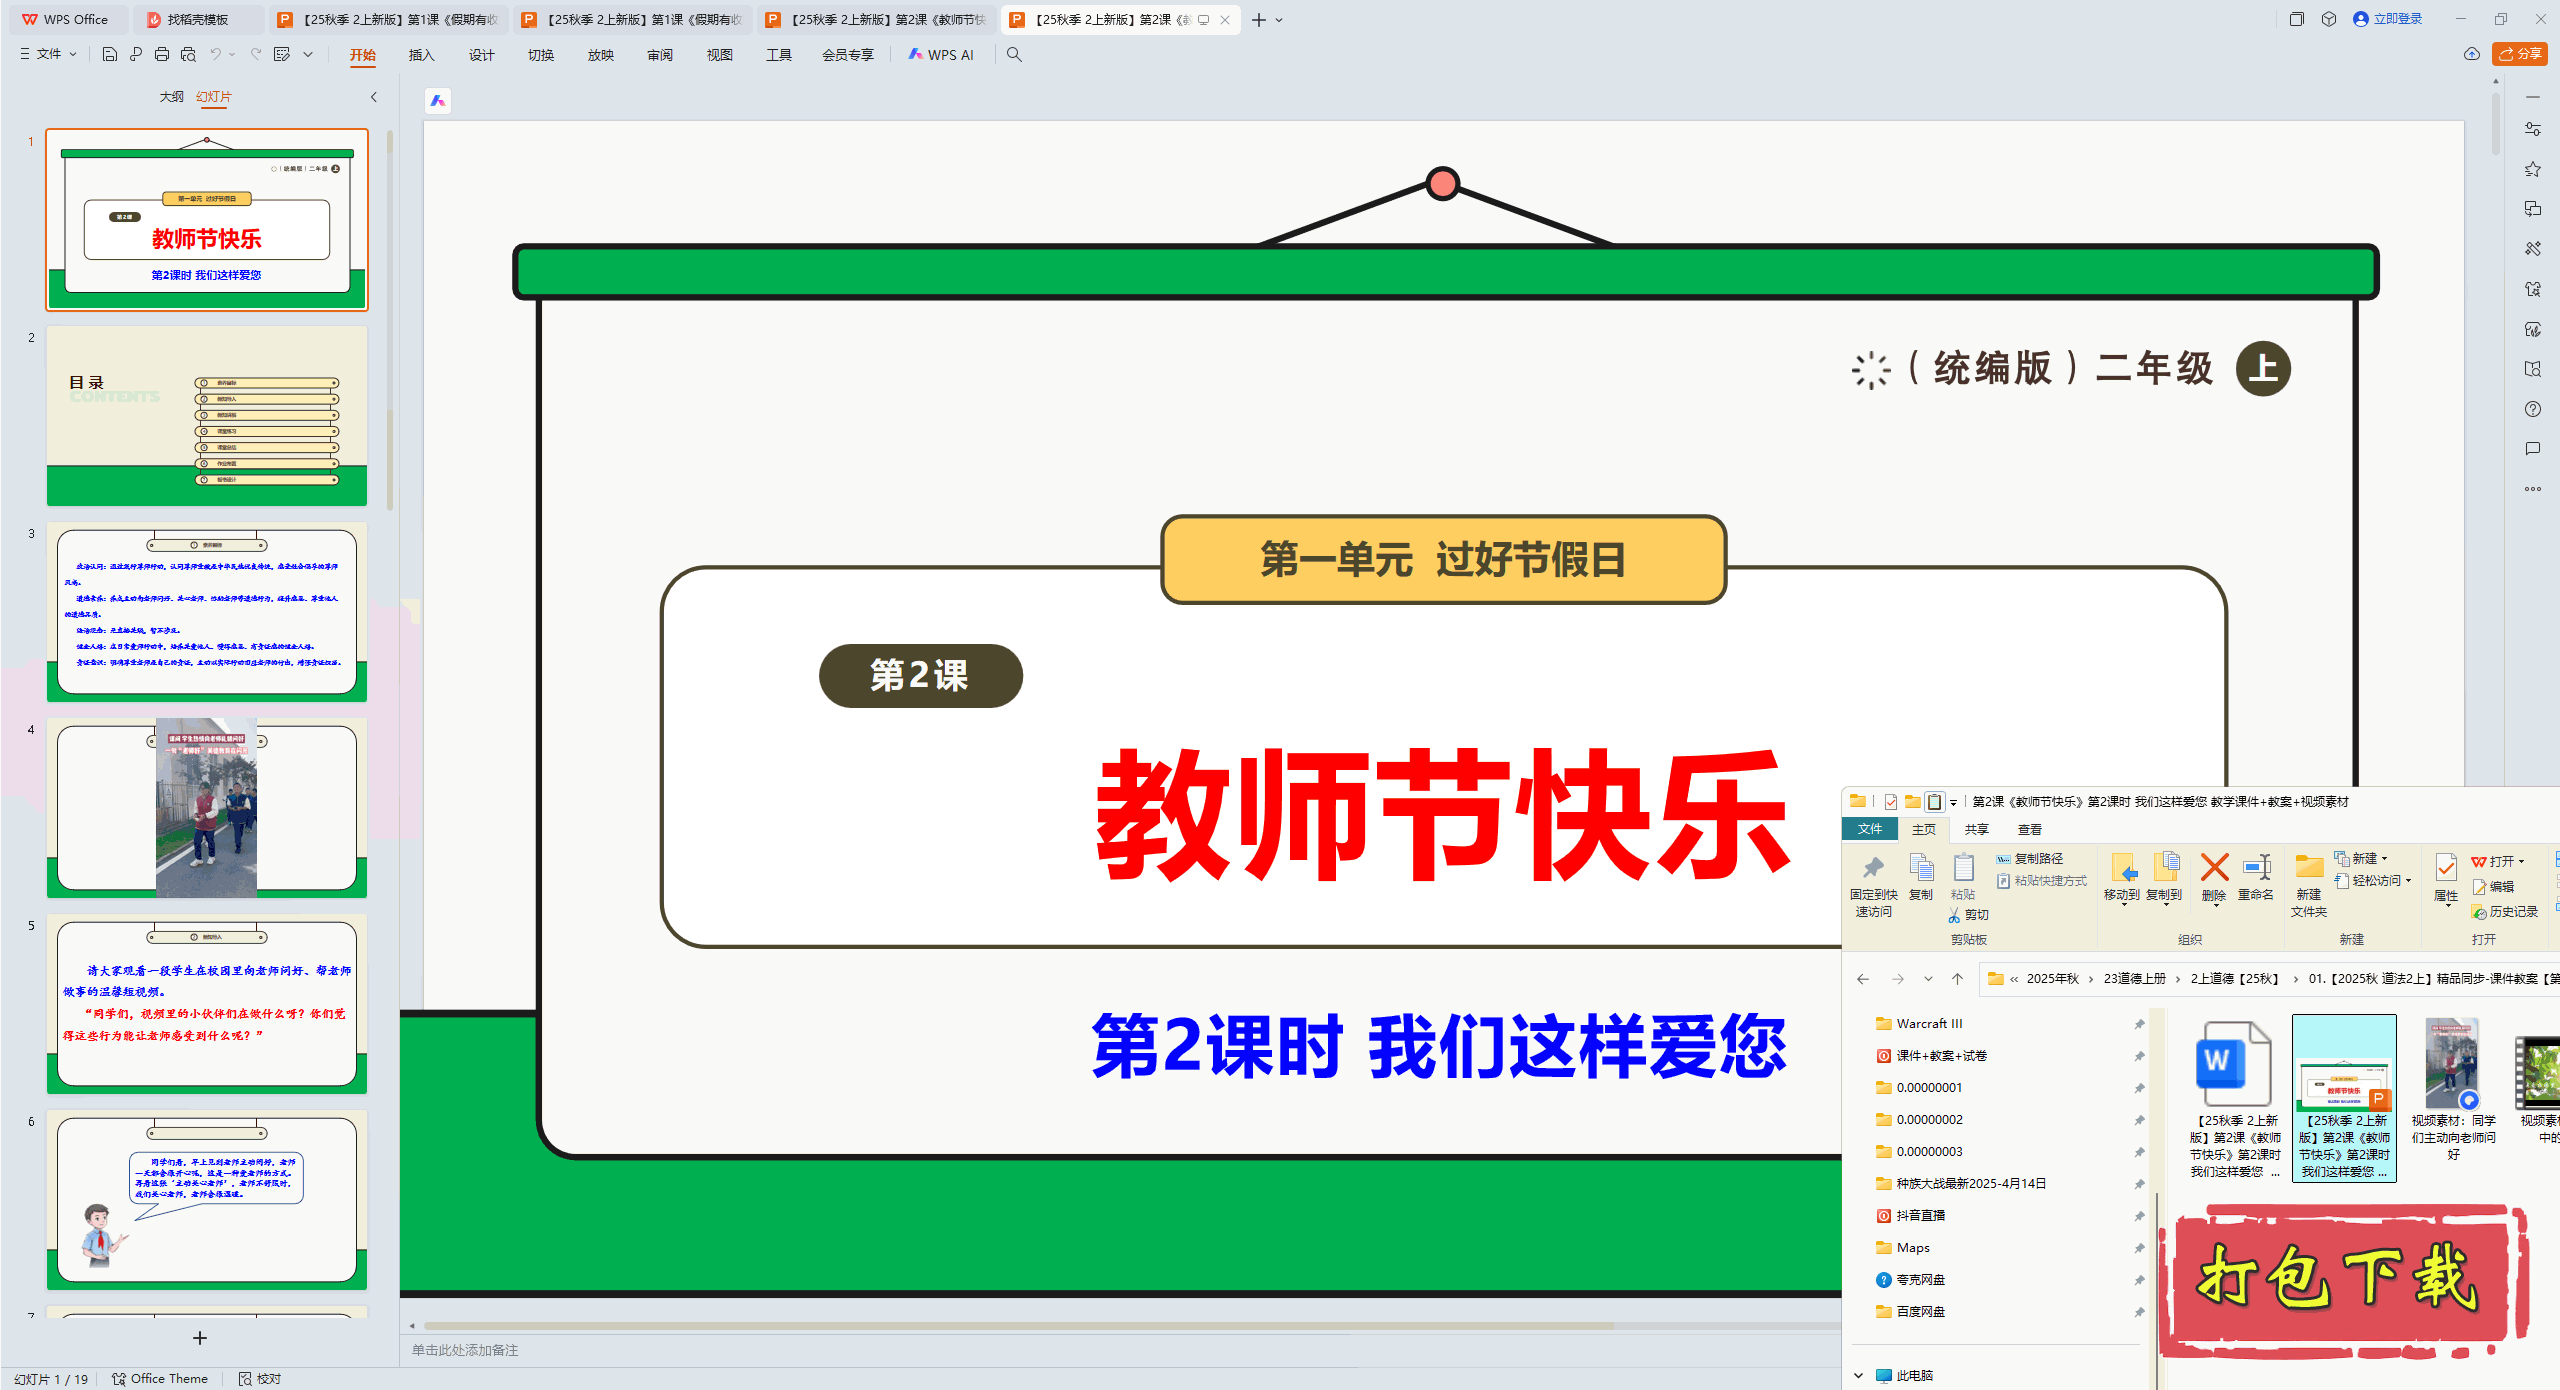Open the 插入 ribbon tab
Image resolution: width=2560 pixels, height=1390 pixels.
pos(421,55)
